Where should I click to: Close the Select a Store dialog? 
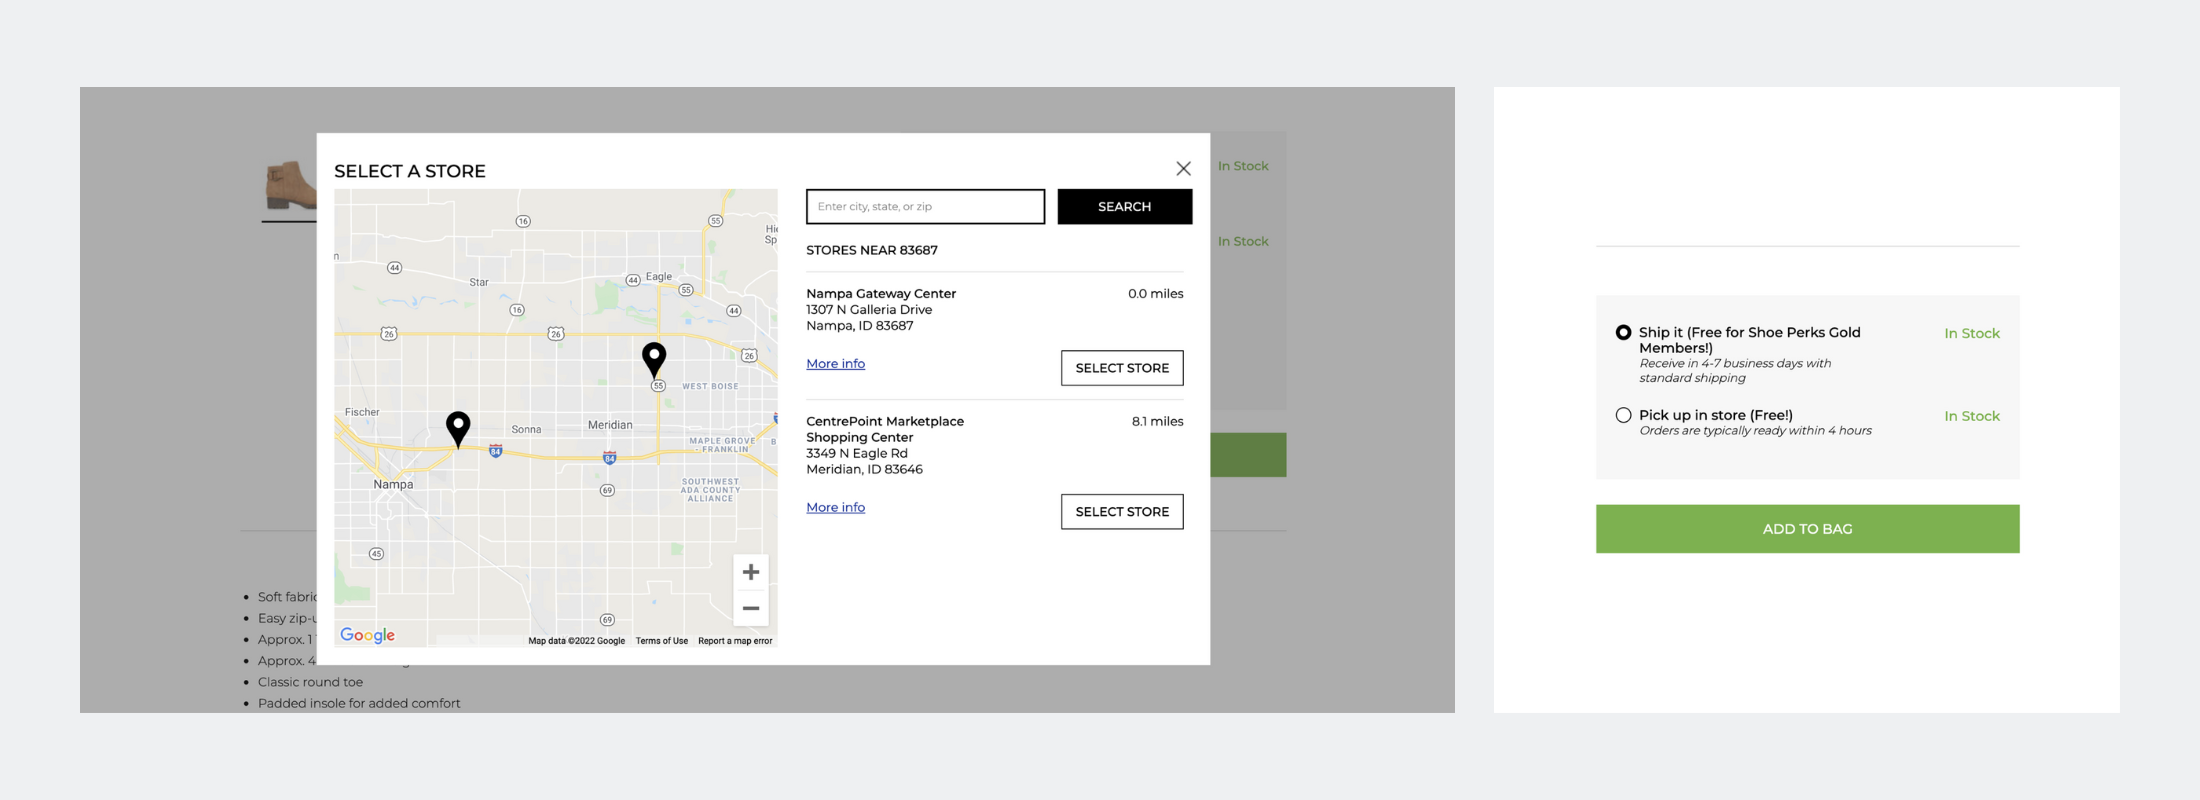pyautogui.click(x=1183, y=169)
